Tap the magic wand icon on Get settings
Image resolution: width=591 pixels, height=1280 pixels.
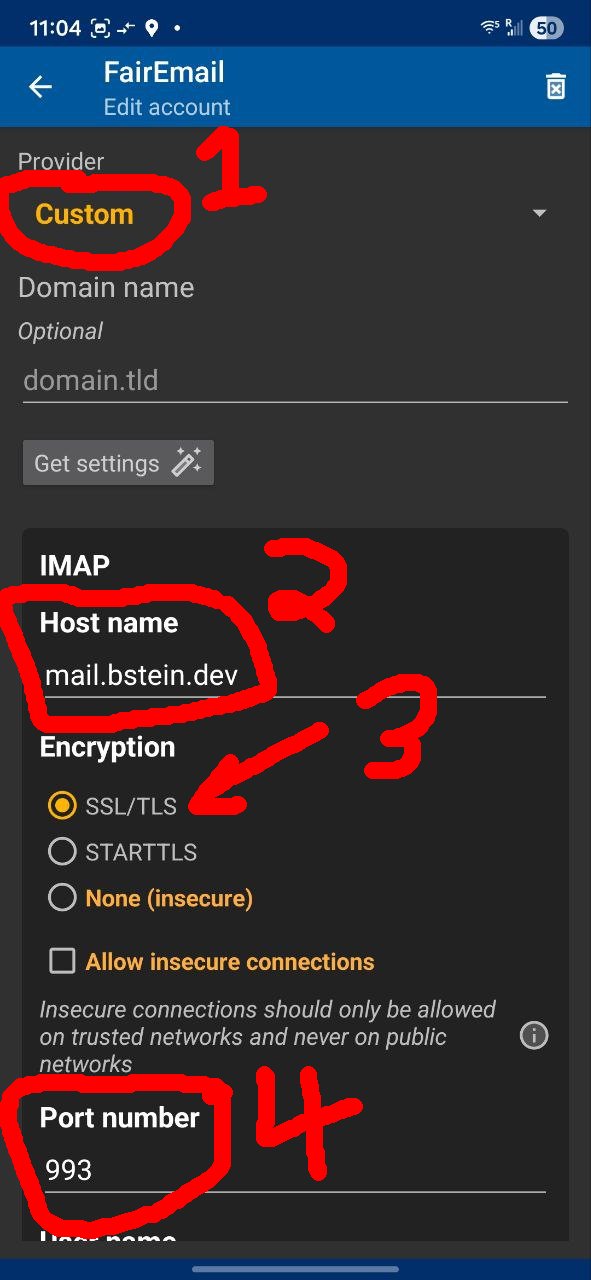coord(187,463)
